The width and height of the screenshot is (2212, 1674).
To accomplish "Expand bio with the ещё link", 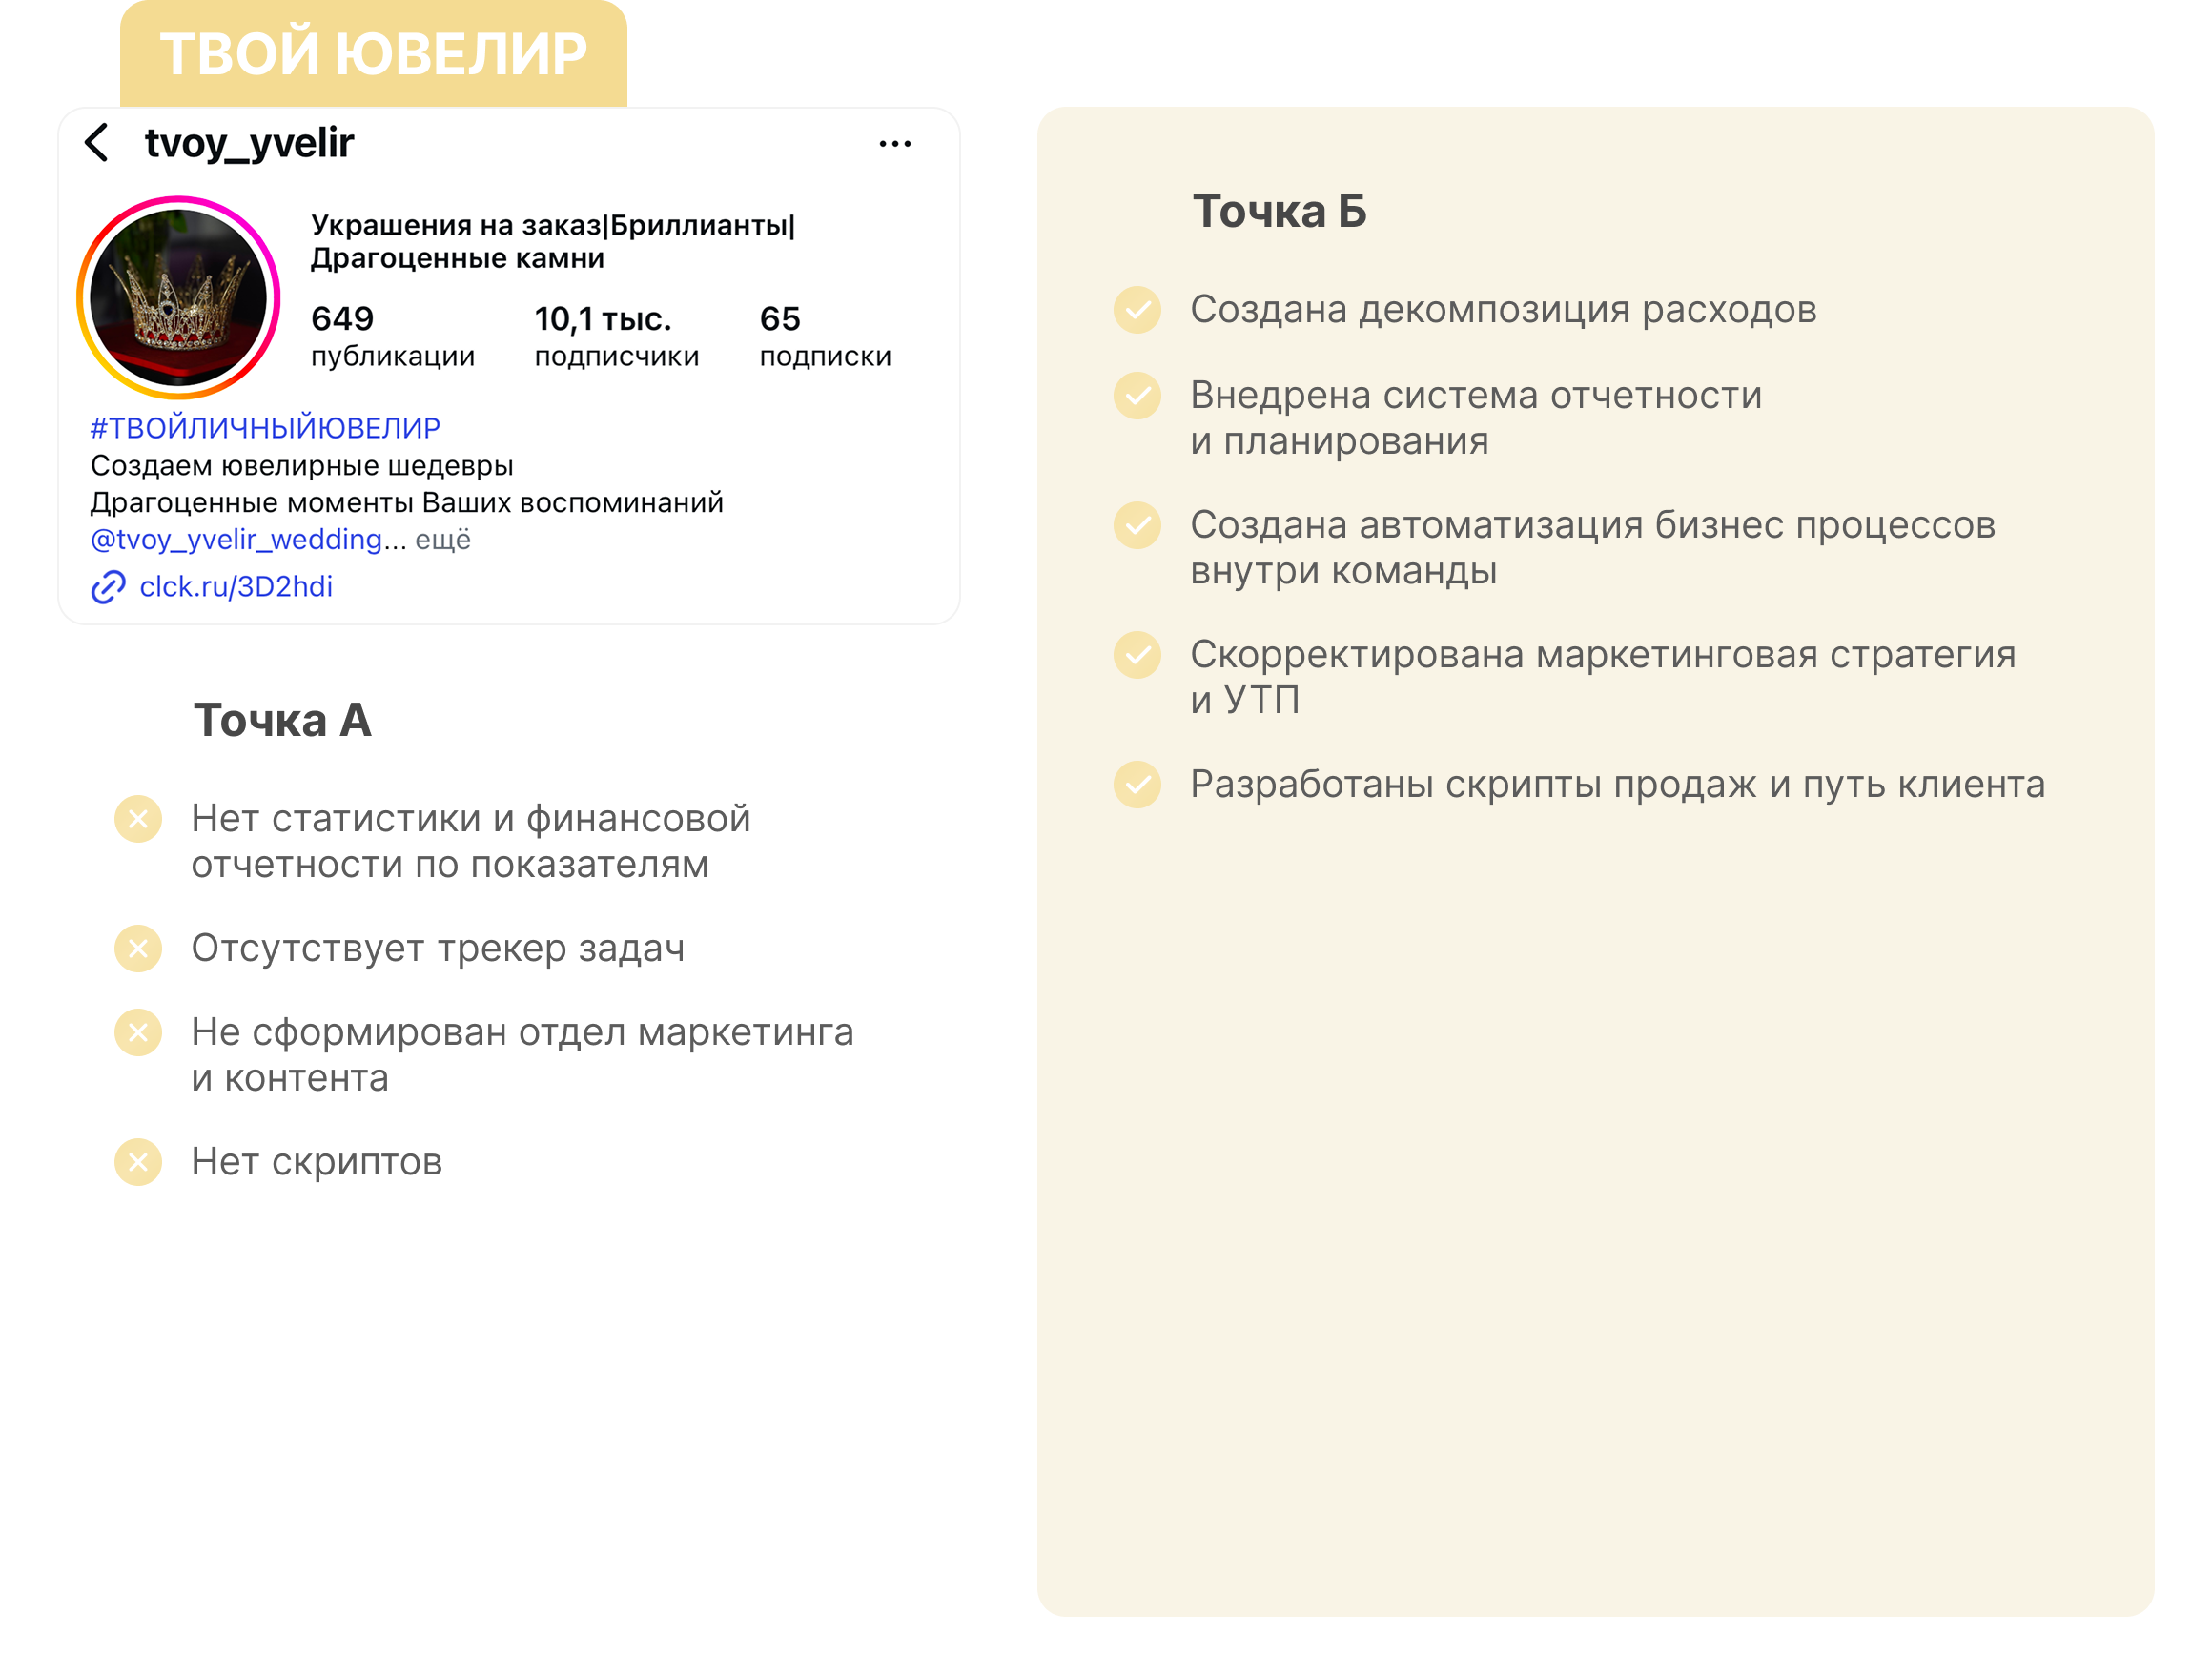I will pos(443,540).
